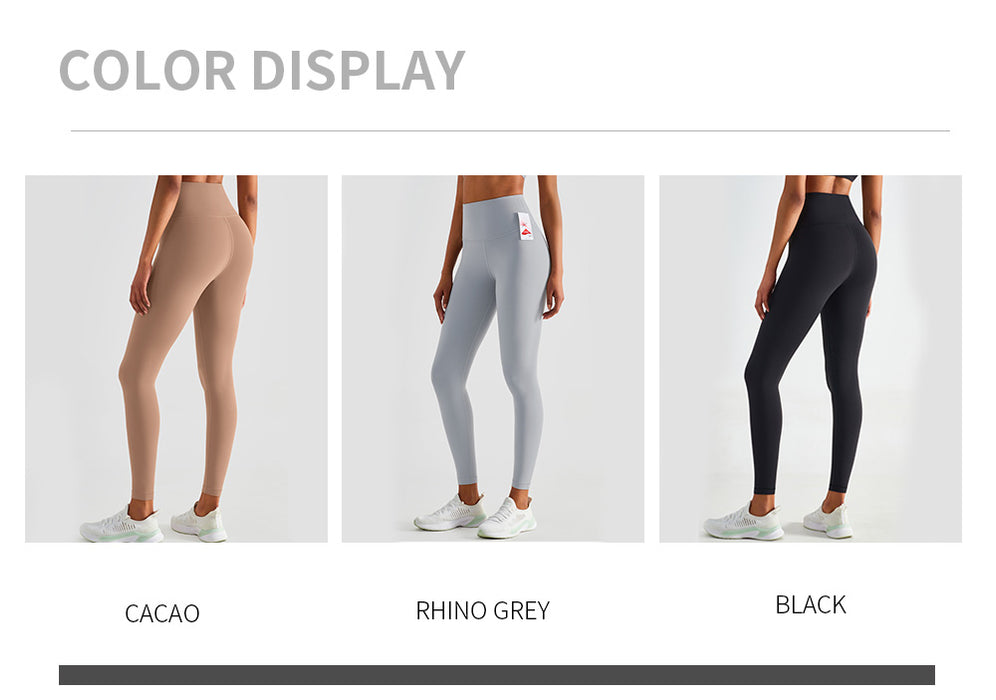
Task: Click the thin divider line under heading
Action: click(x=510, y=131)
